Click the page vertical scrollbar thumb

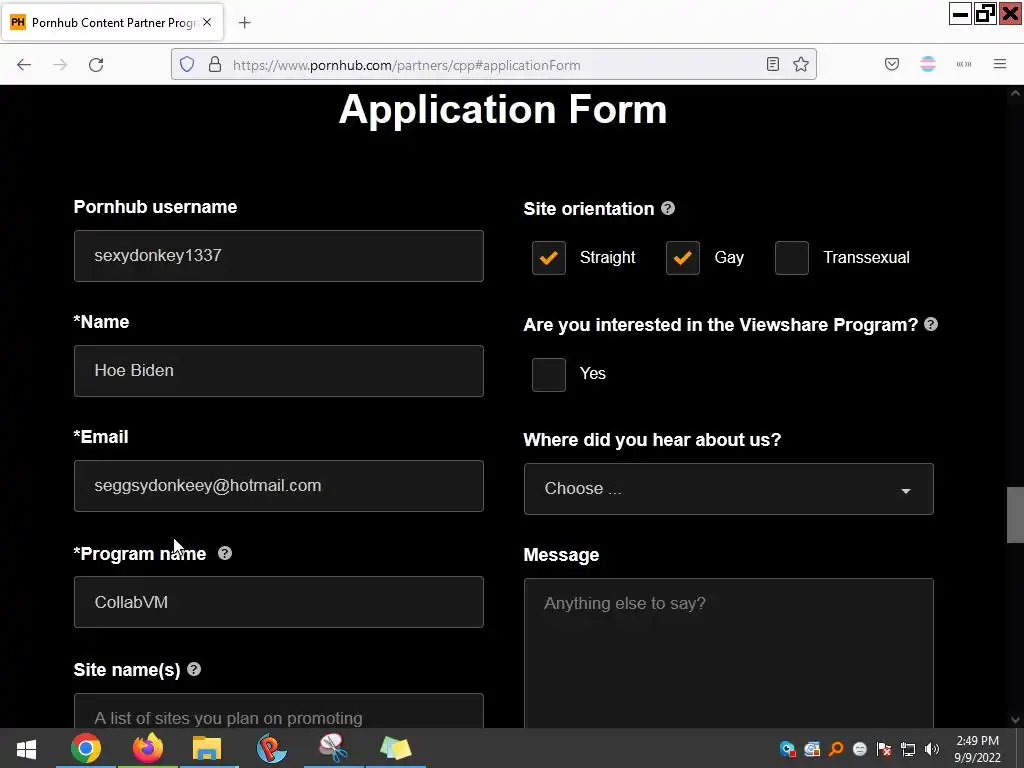pos(1015,515)
